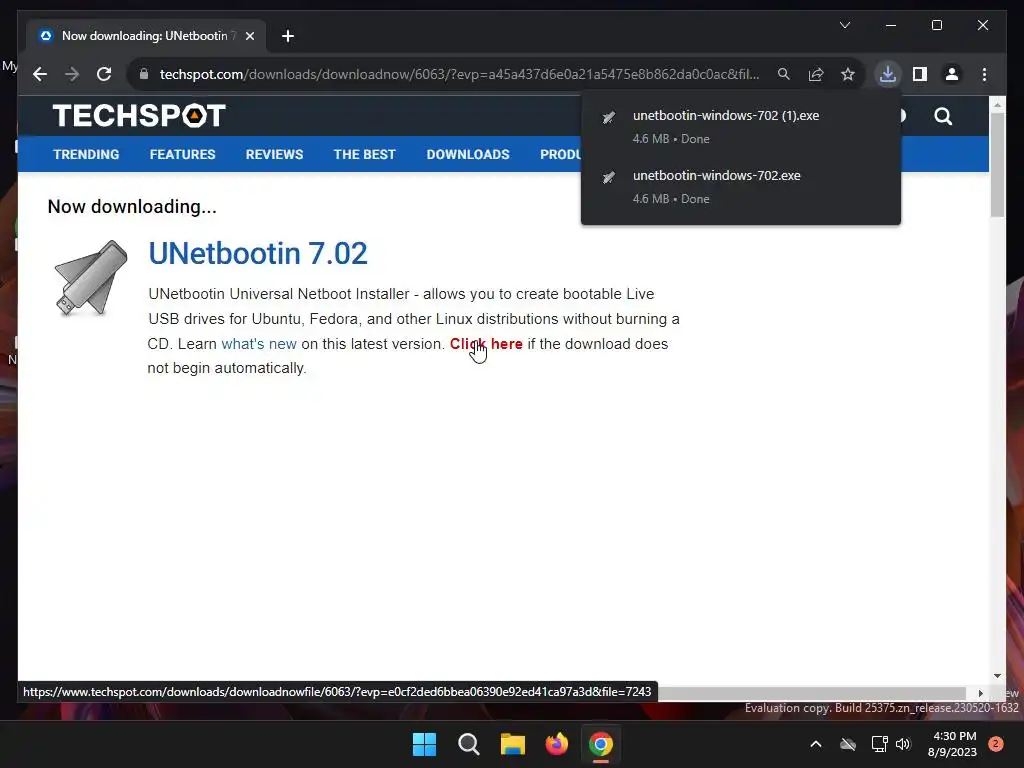Show hidden system tray icons
Image resolution: width=1024 pixels, height=768 pixels.
click(816, 744)
